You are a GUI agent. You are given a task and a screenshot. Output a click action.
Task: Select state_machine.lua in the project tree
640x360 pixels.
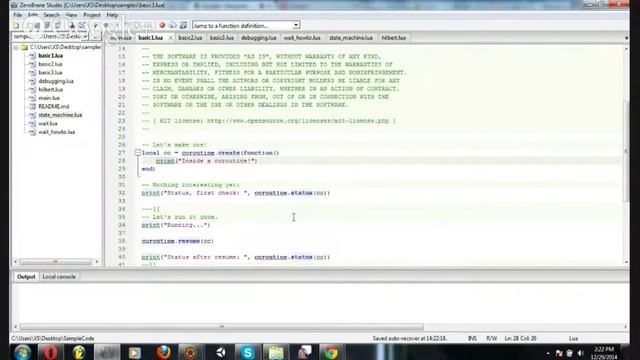click(x=60, y=115)
